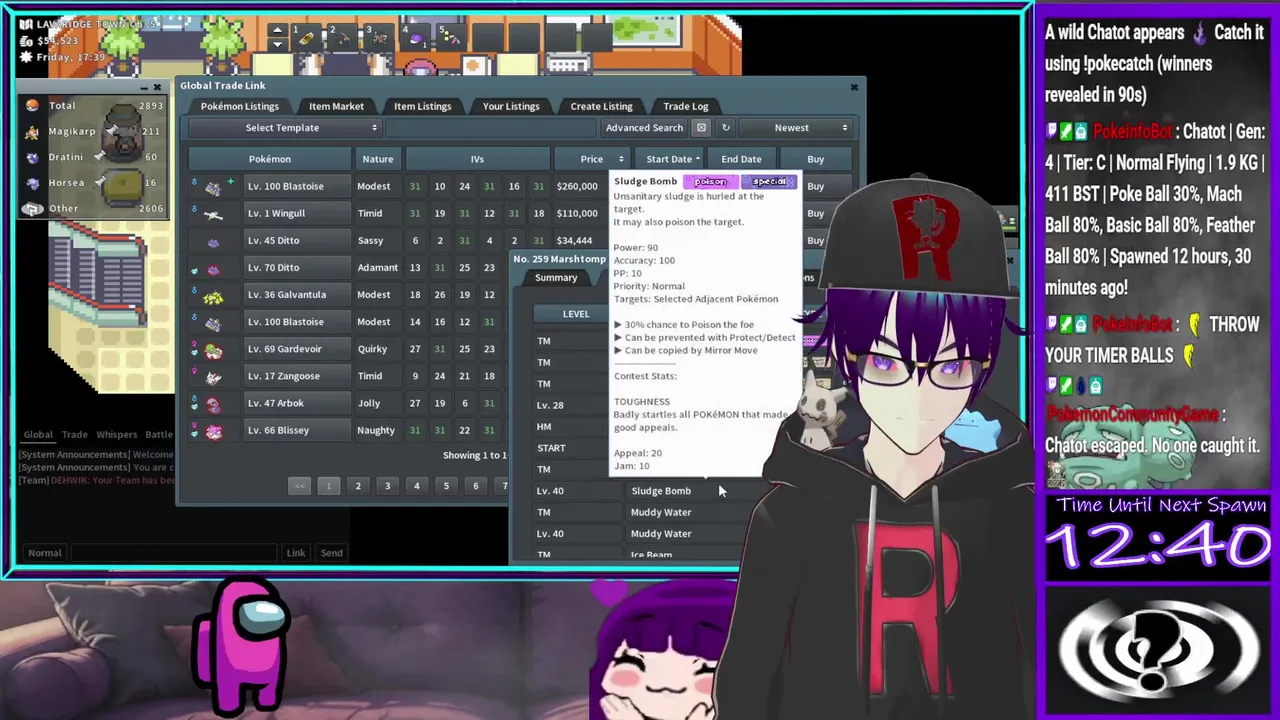The width and height of the screenshot is (1280, 720).
Task: Open the Pokémon Listings tab
Action: [x=239, y=106]
